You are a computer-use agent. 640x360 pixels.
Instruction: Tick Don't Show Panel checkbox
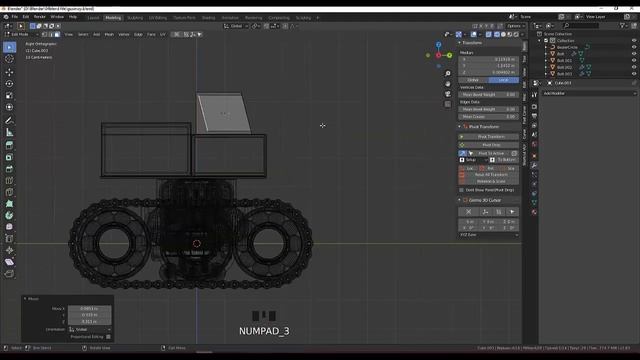462,190
